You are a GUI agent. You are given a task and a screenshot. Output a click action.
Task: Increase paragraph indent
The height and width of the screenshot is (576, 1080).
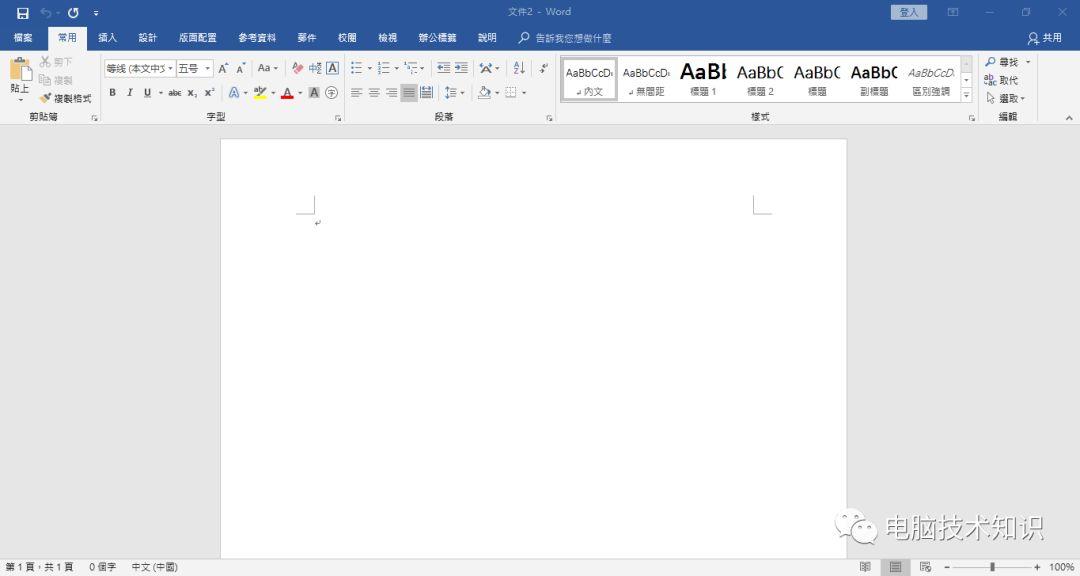(461, 68)
